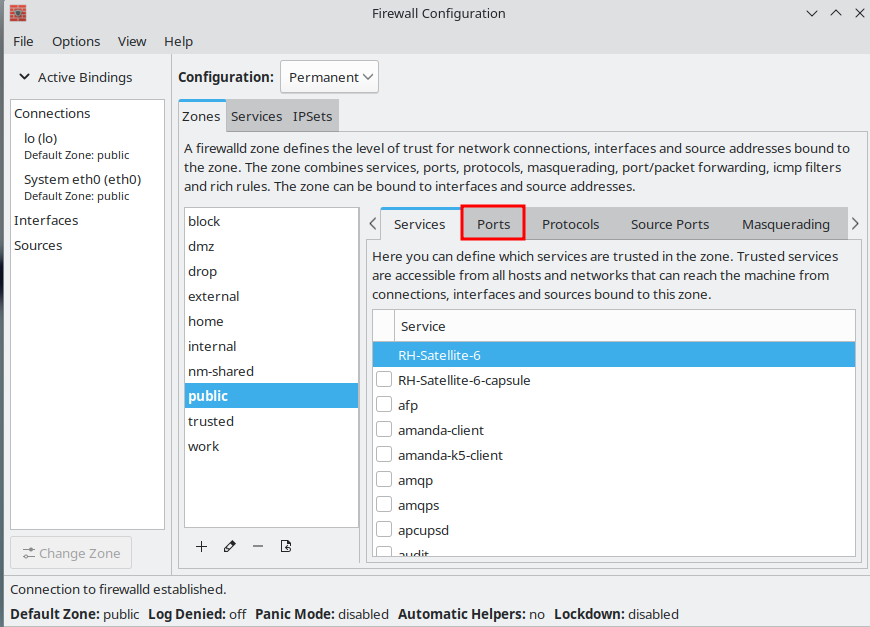Image resolution: width=870 pixels, height=627 pixels.
Task: Check the amanda-client service
Action: click(383, 430)
